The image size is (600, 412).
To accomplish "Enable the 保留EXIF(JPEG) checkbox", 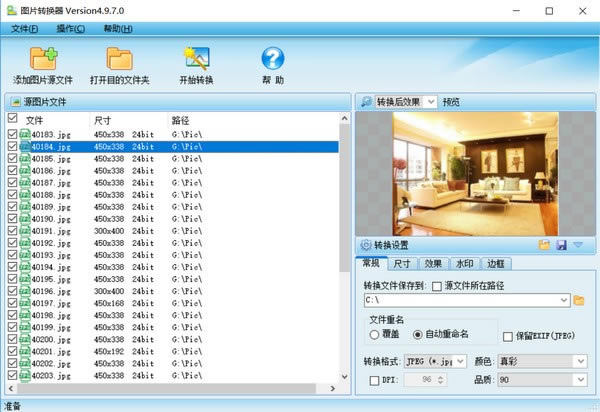I will (x=508, y=337).
